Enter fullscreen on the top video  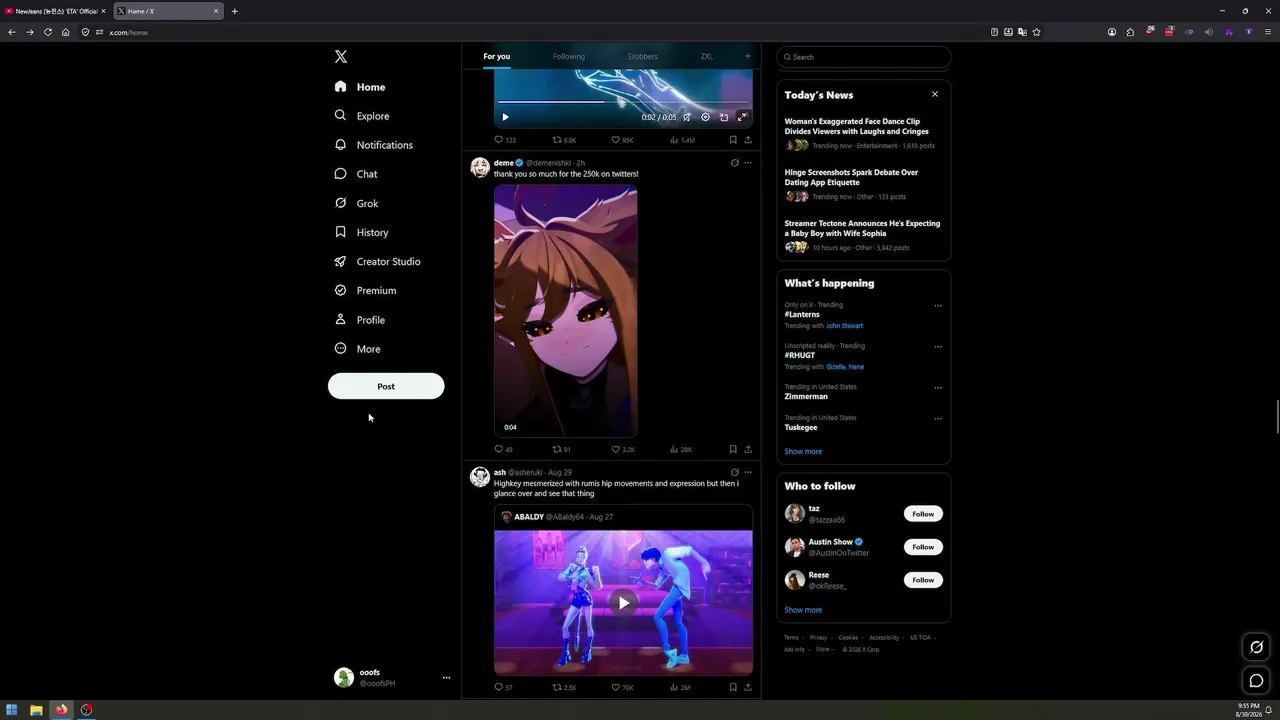742,117
